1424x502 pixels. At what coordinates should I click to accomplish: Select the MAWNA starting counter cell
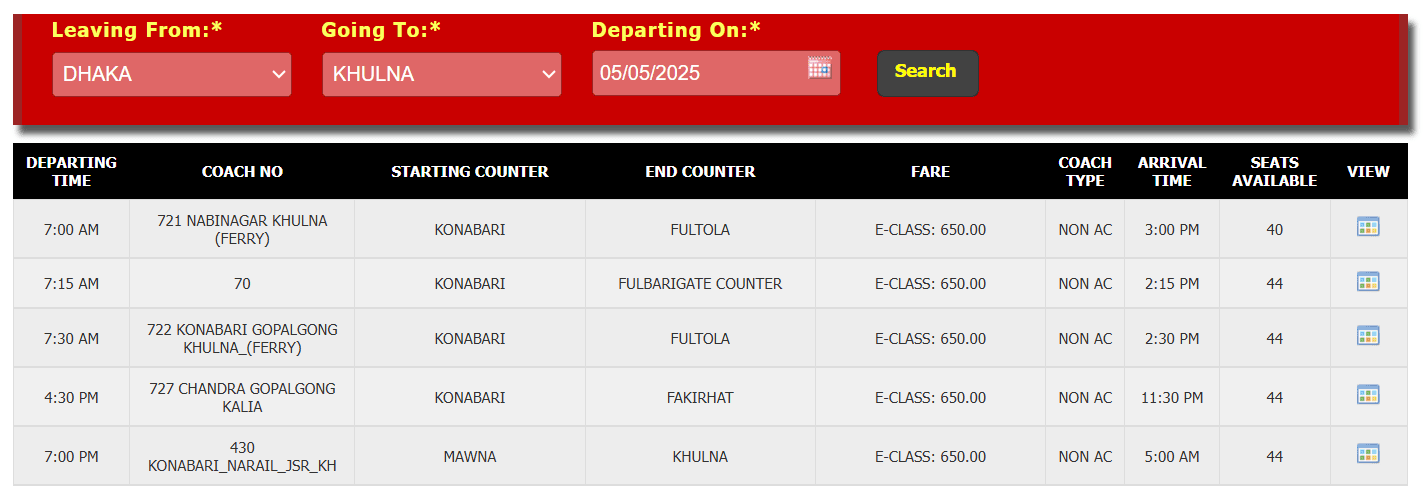[x=470, y=457]
